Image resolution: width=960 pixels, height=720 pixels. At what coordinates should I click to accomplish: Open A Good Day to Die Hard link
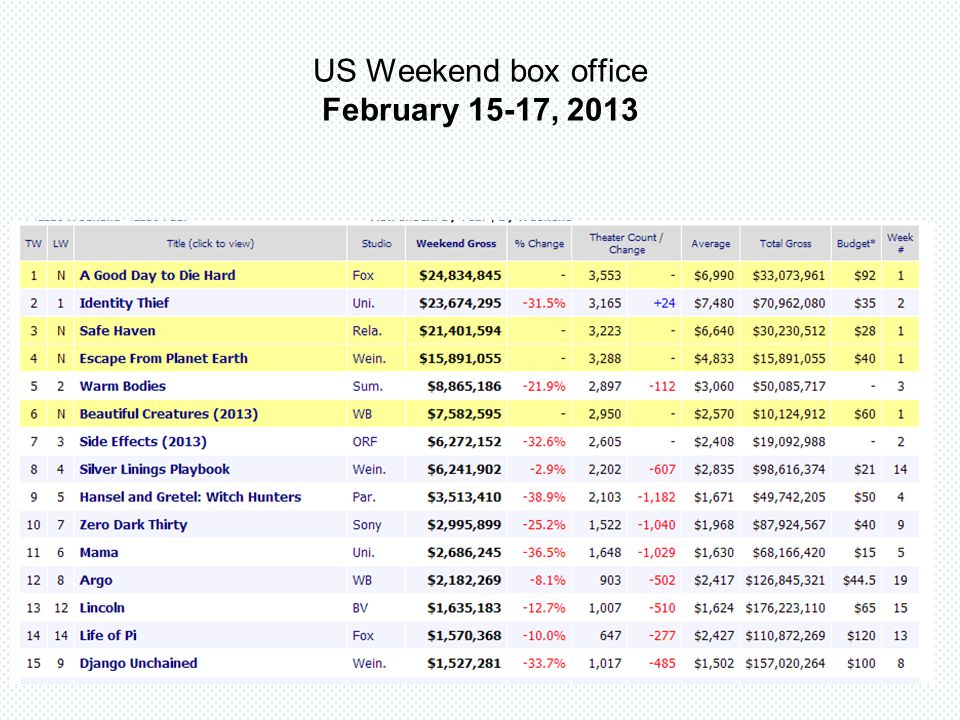[x=157, y=276]
